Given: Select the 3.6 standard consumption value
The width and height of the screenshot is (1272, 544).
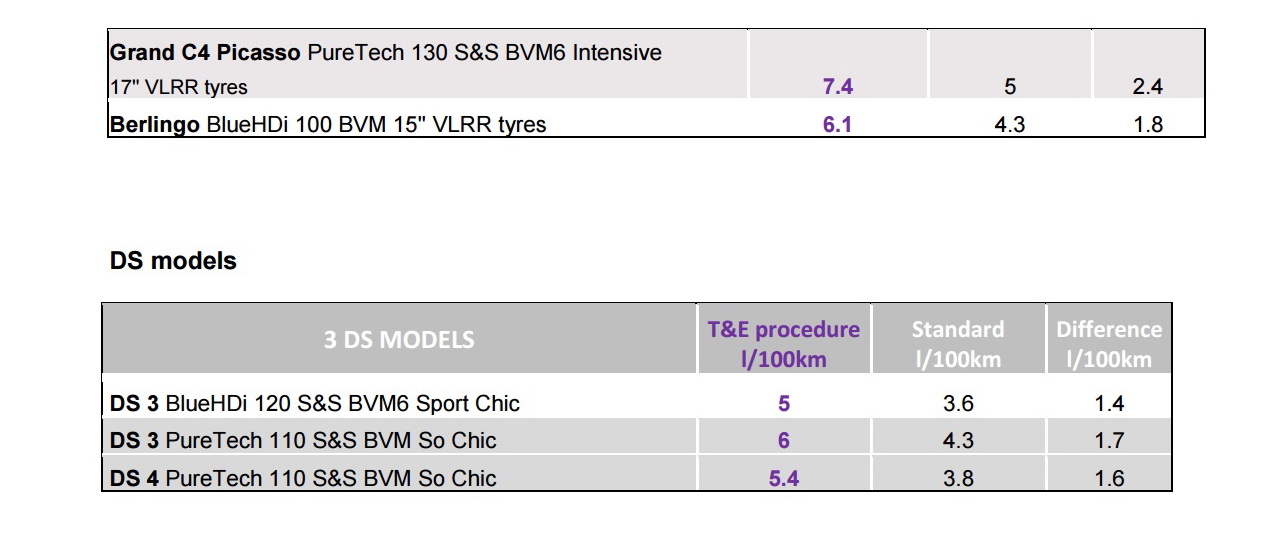Looking at the screenshot, I should pos(957,403).
